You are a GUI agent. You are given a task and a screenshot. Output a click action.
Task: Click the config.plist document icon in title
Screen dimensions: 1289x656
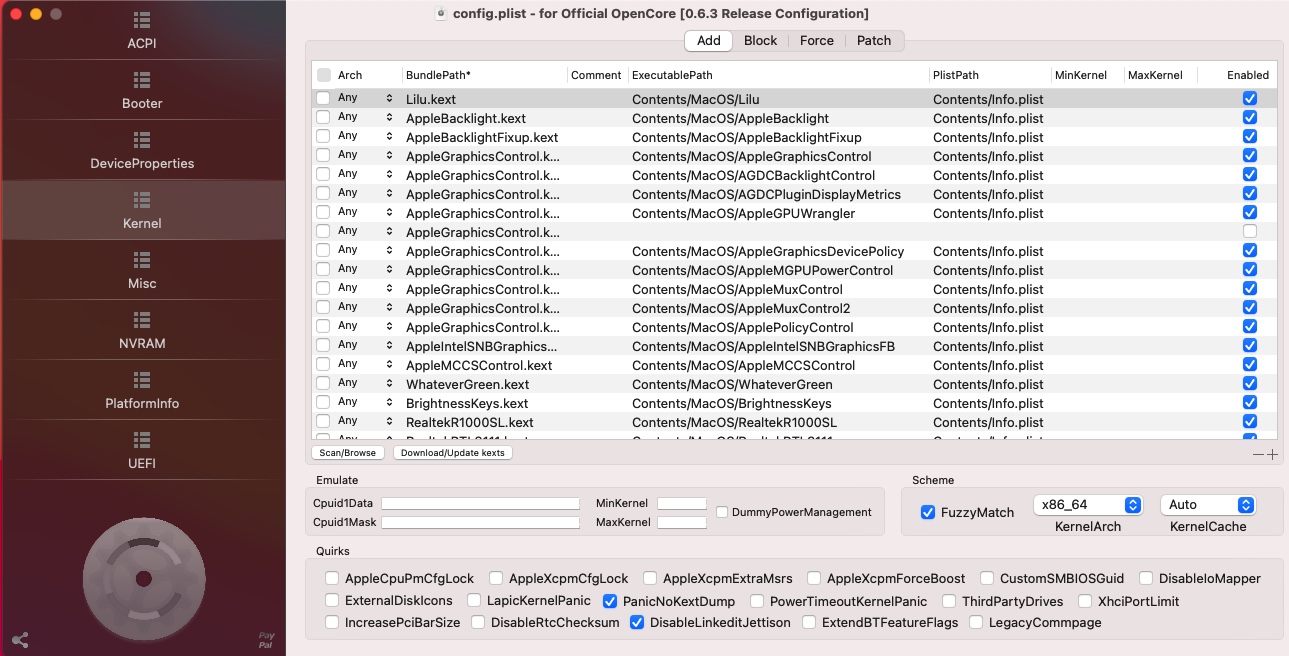[441, 13]
